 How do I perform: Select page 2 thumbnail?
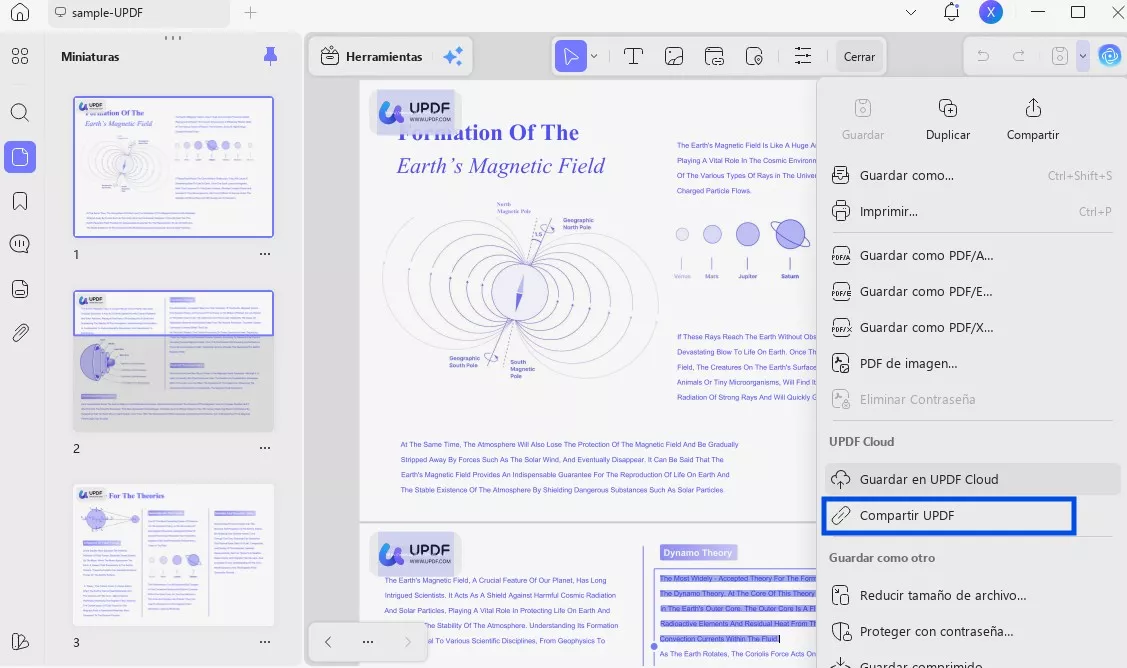point(173,361)
